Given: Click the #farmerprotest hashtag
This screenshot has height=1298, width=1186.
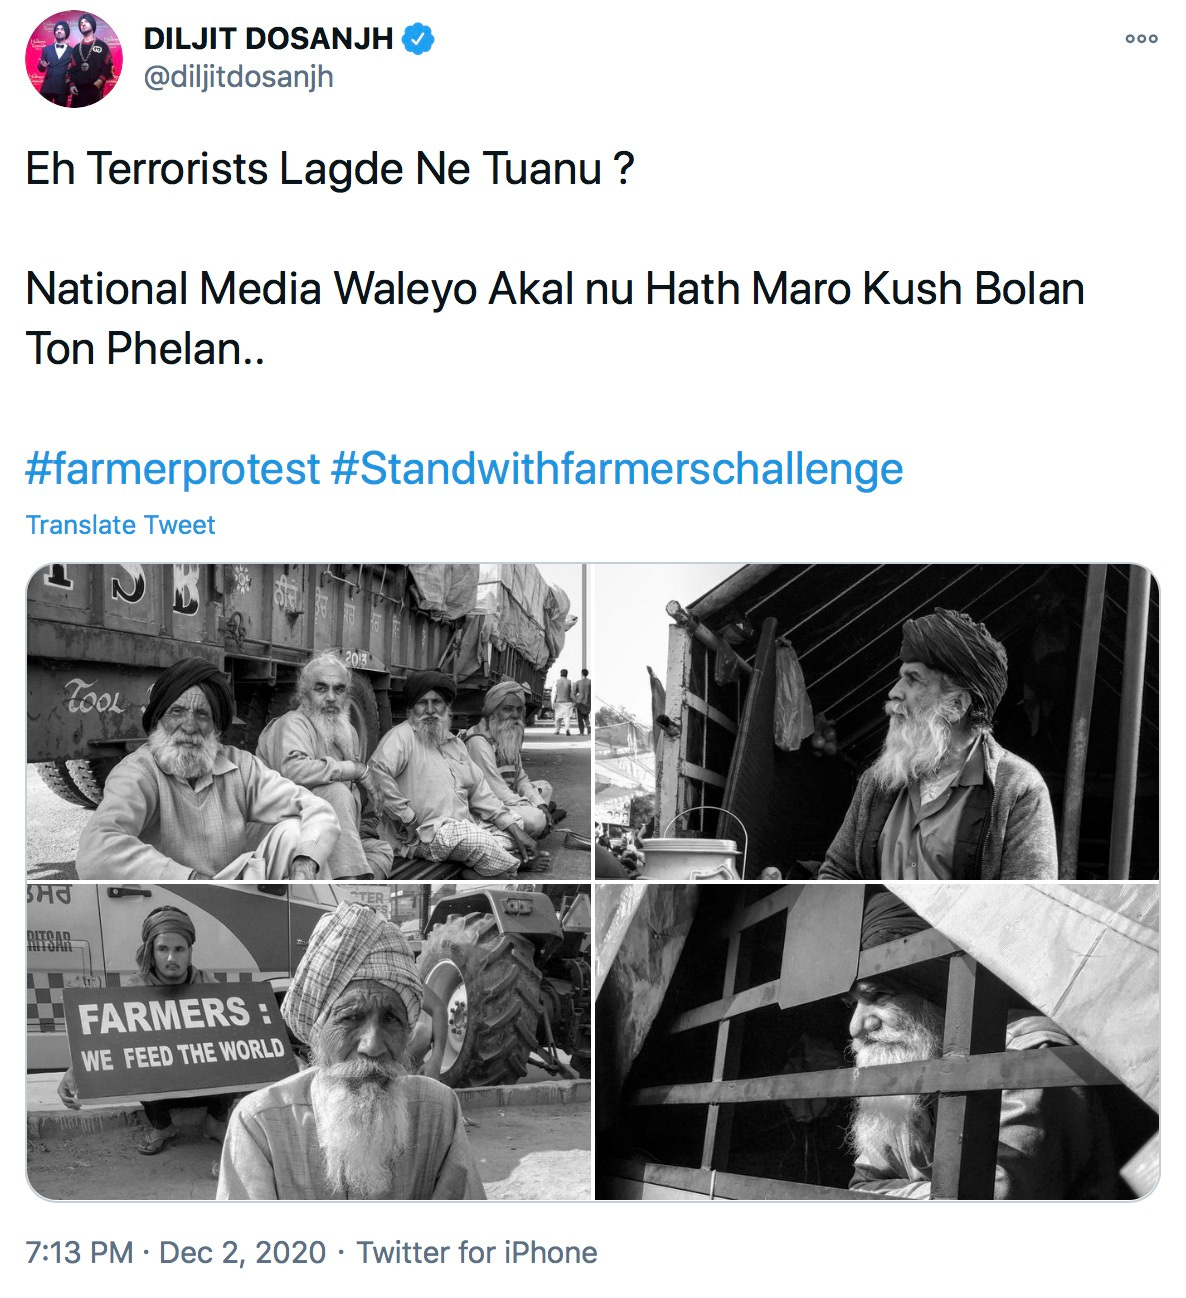Looking at the screenshot, I should coord(173,468).
